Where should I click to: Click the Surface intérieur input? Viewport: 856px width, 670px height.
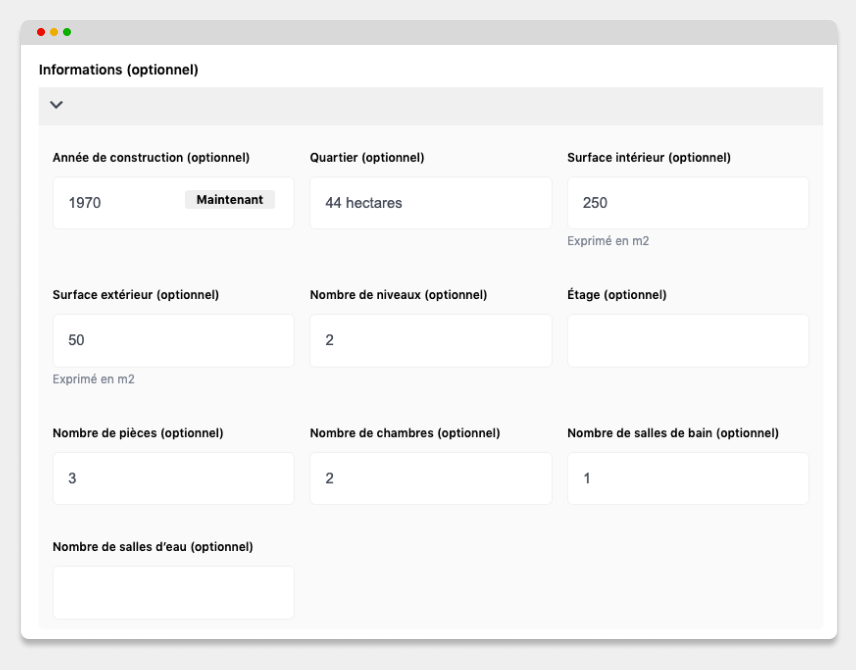(688, 203)
